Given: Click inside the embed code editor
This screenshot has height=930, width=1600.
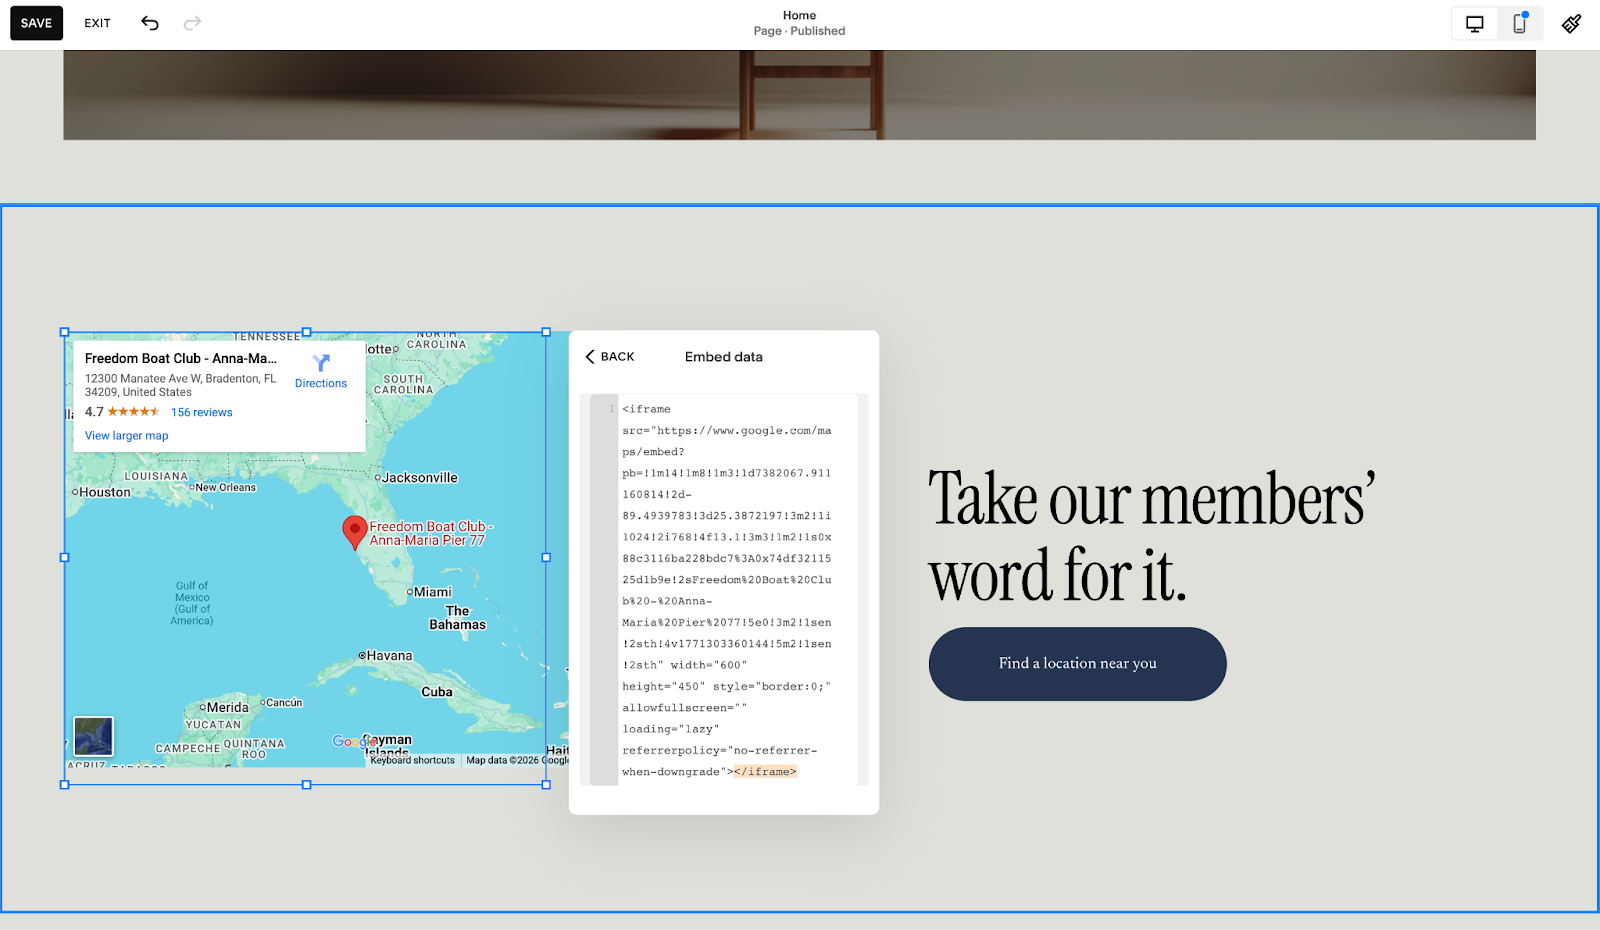Looking at the screenshot, I should click(724, 590).
